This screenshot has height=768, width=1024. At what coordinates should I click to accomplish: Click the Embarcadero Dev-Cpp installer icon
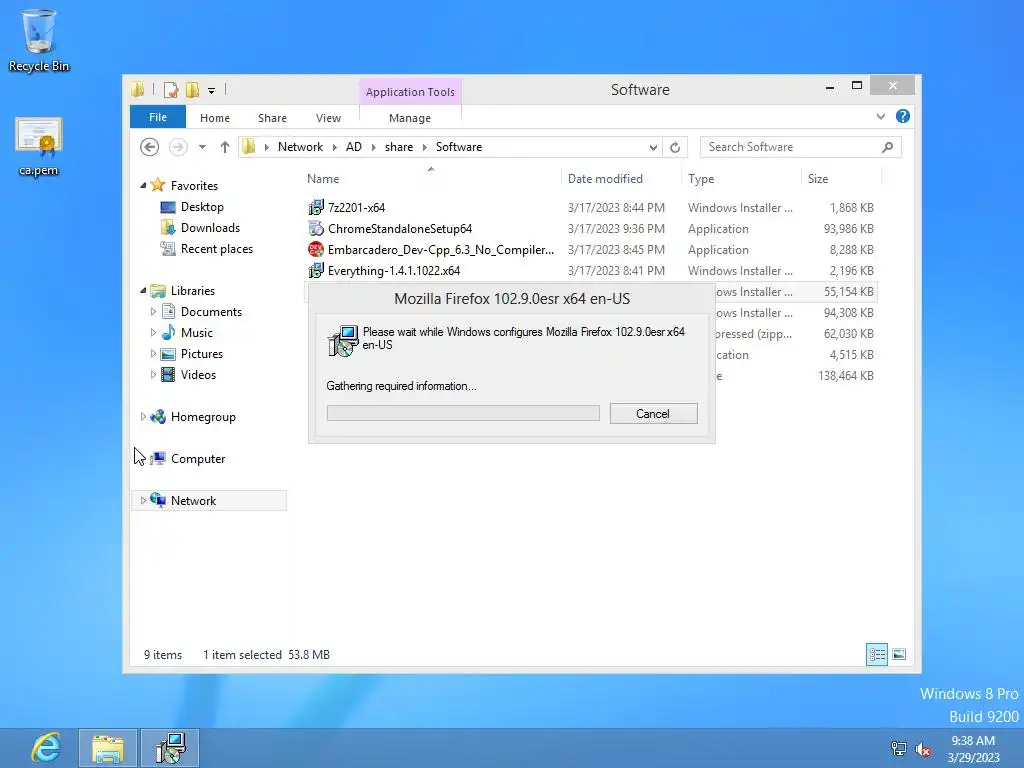(x=316, y=249)
